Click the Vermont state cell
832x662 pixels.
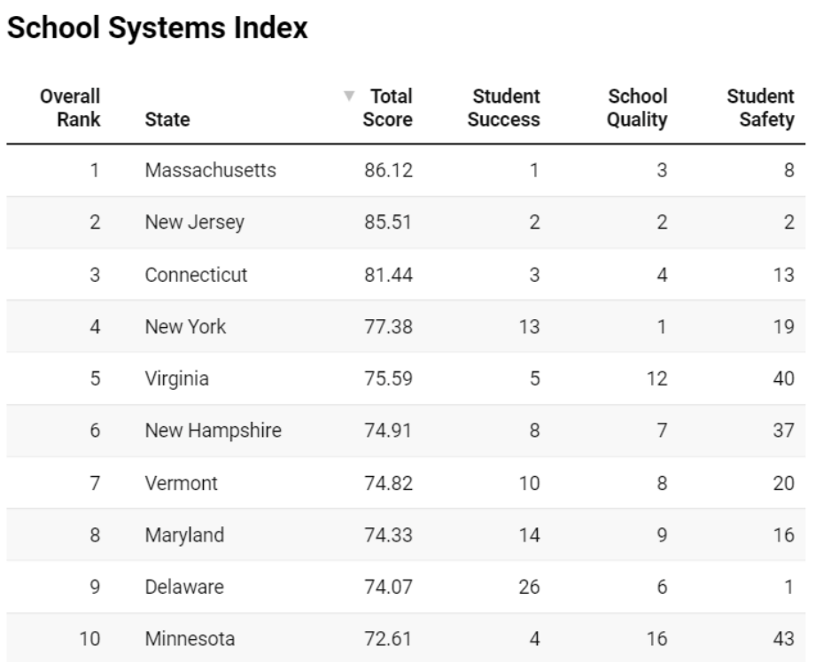point(181,483)
